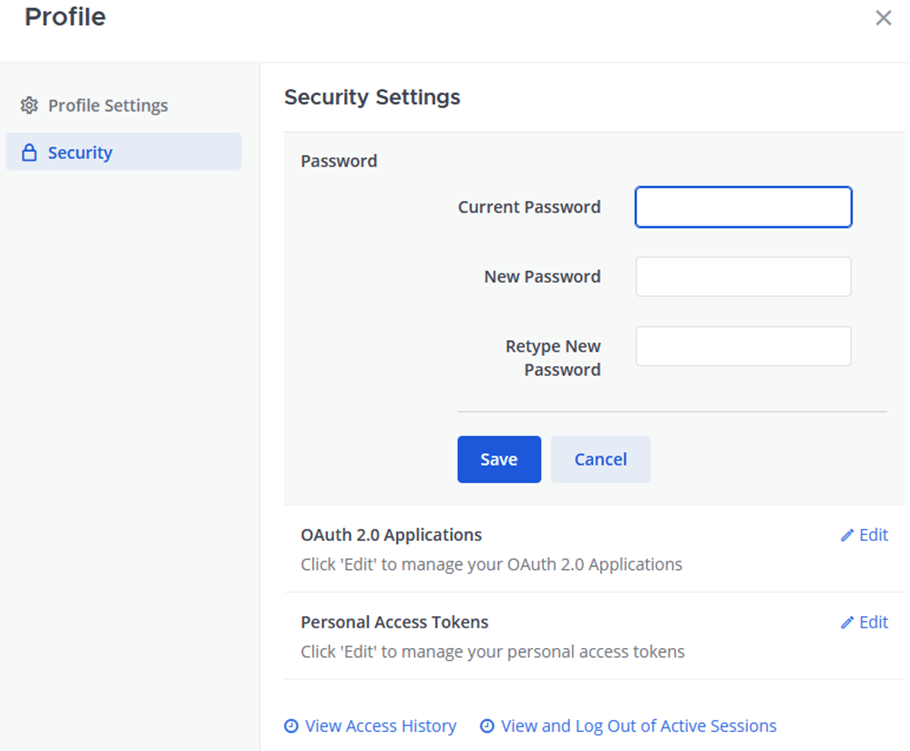Image resolution: width=910 pixels, height=751 pixels.
Task: View and Log Out of Active Sessions
Action: point(638,726)
